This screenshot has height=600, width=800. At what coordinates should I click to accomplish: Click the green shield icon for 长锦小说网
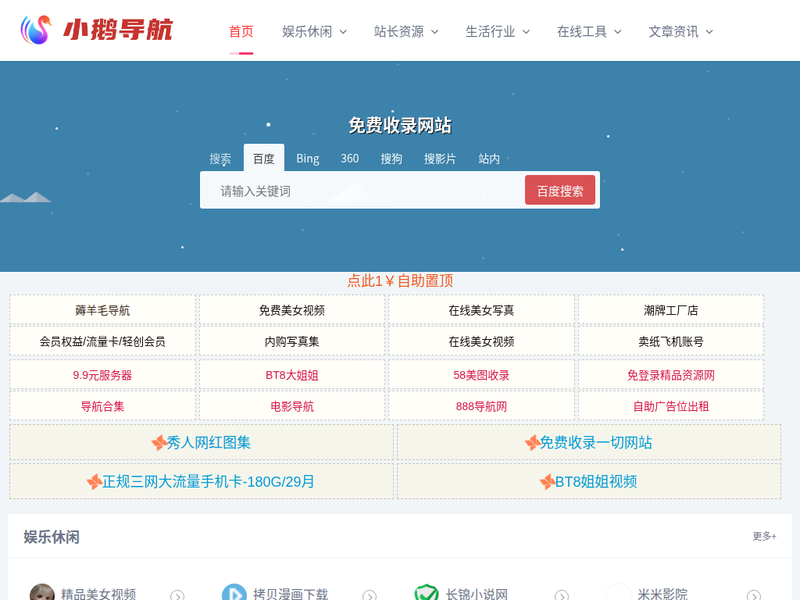[426, 593]
